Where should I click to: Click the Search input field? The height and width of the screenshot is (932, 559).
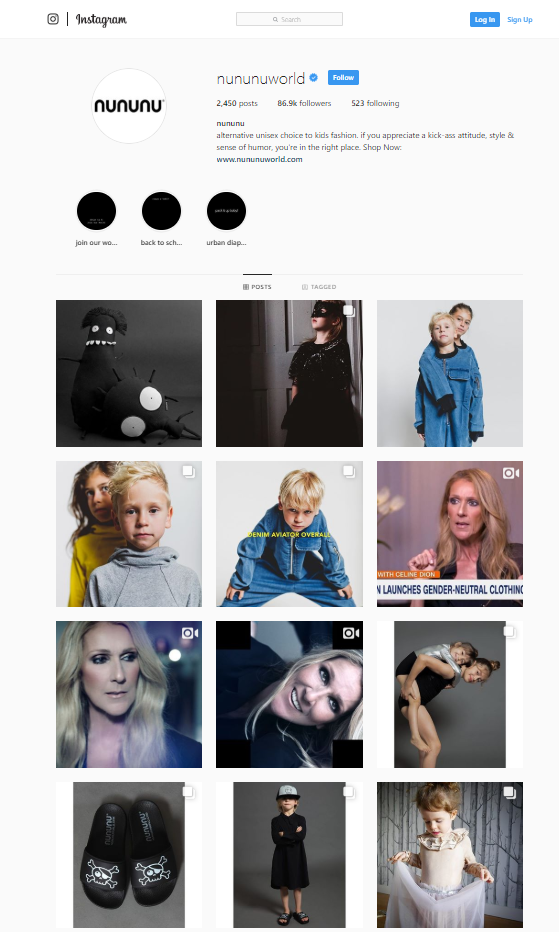[x=289, y=19]
